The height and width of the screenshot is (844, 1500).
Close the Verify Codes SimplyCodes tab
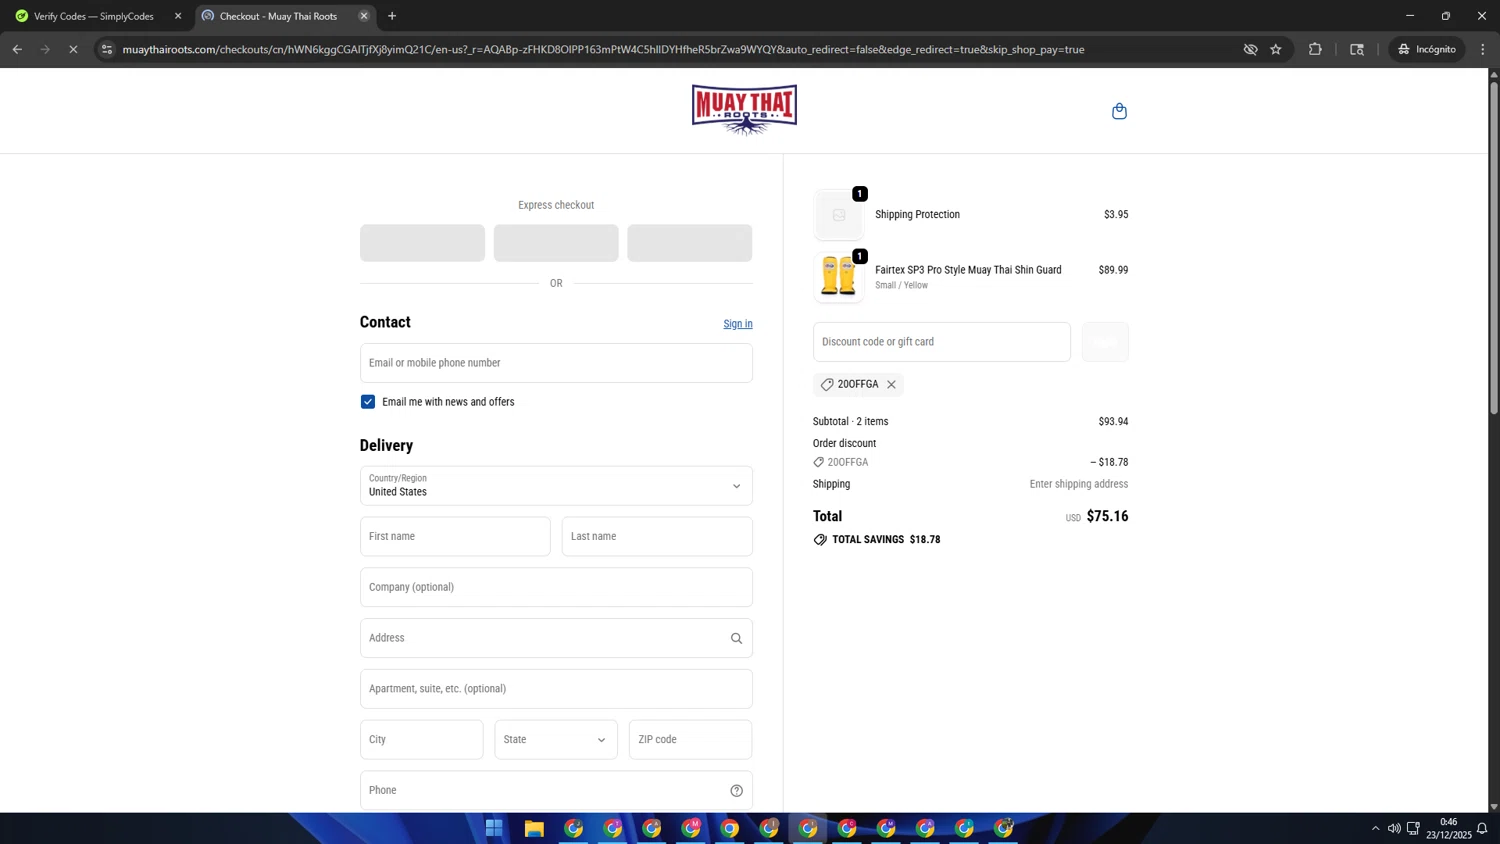coord(178,16)
